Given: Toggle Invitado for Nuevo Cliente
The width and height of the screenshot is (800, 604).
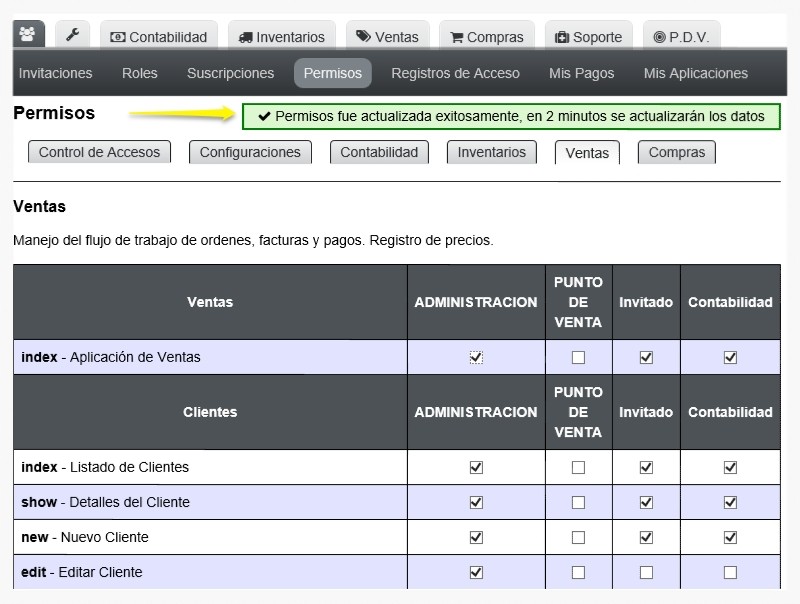Looking at the screenshot, I should pos(646,537).
